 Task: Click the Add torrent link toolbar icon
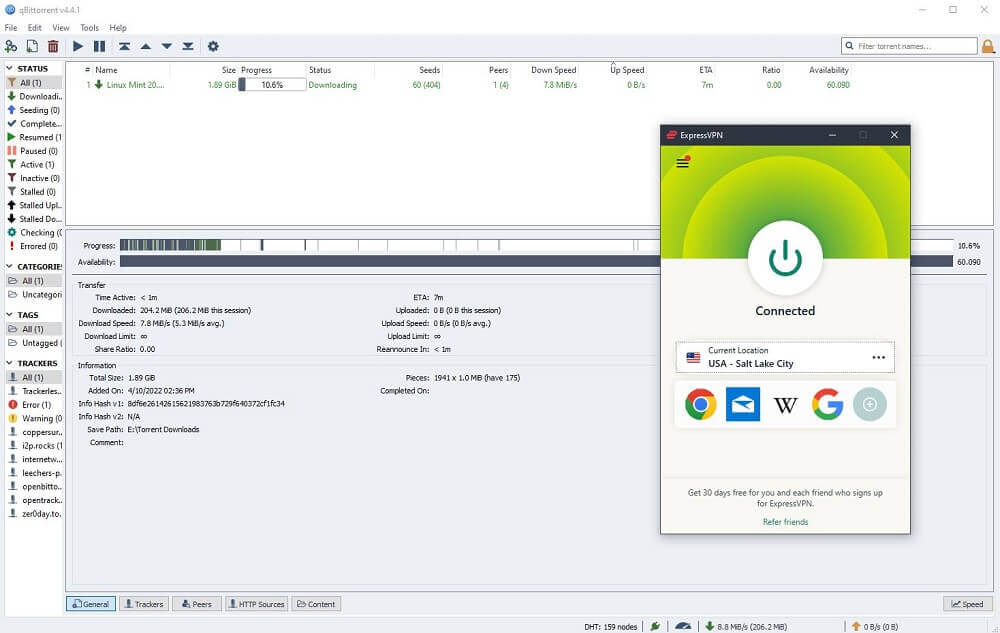tap(11, 46)
